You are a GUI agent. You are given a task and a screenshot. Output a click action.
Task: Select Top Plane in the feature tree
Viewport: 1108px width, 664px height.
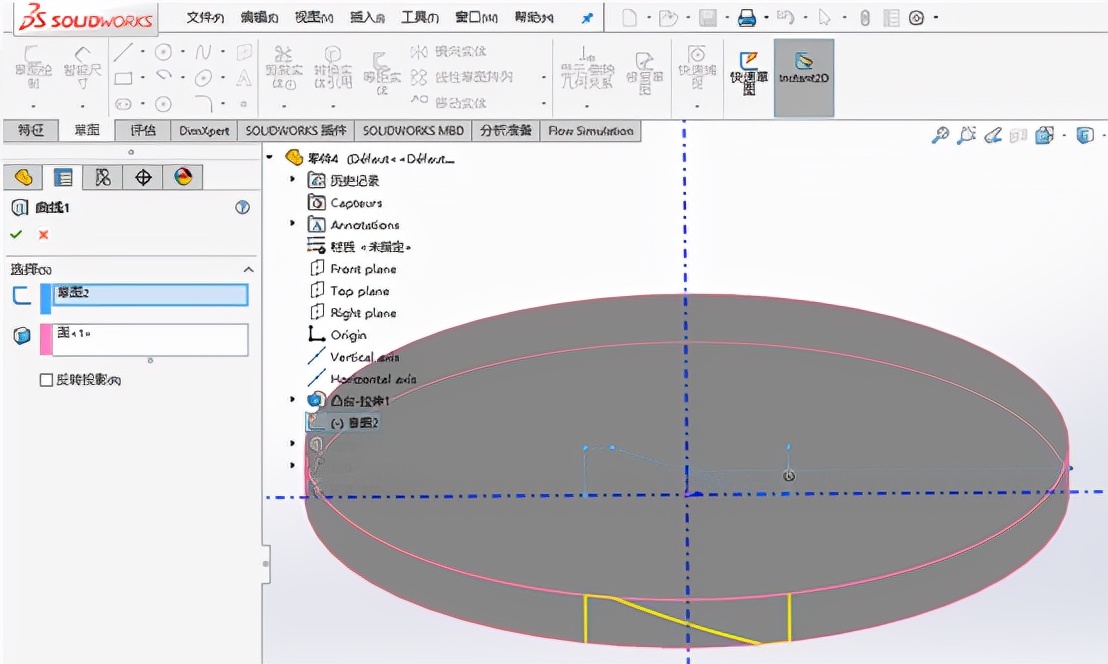[361, 291]
